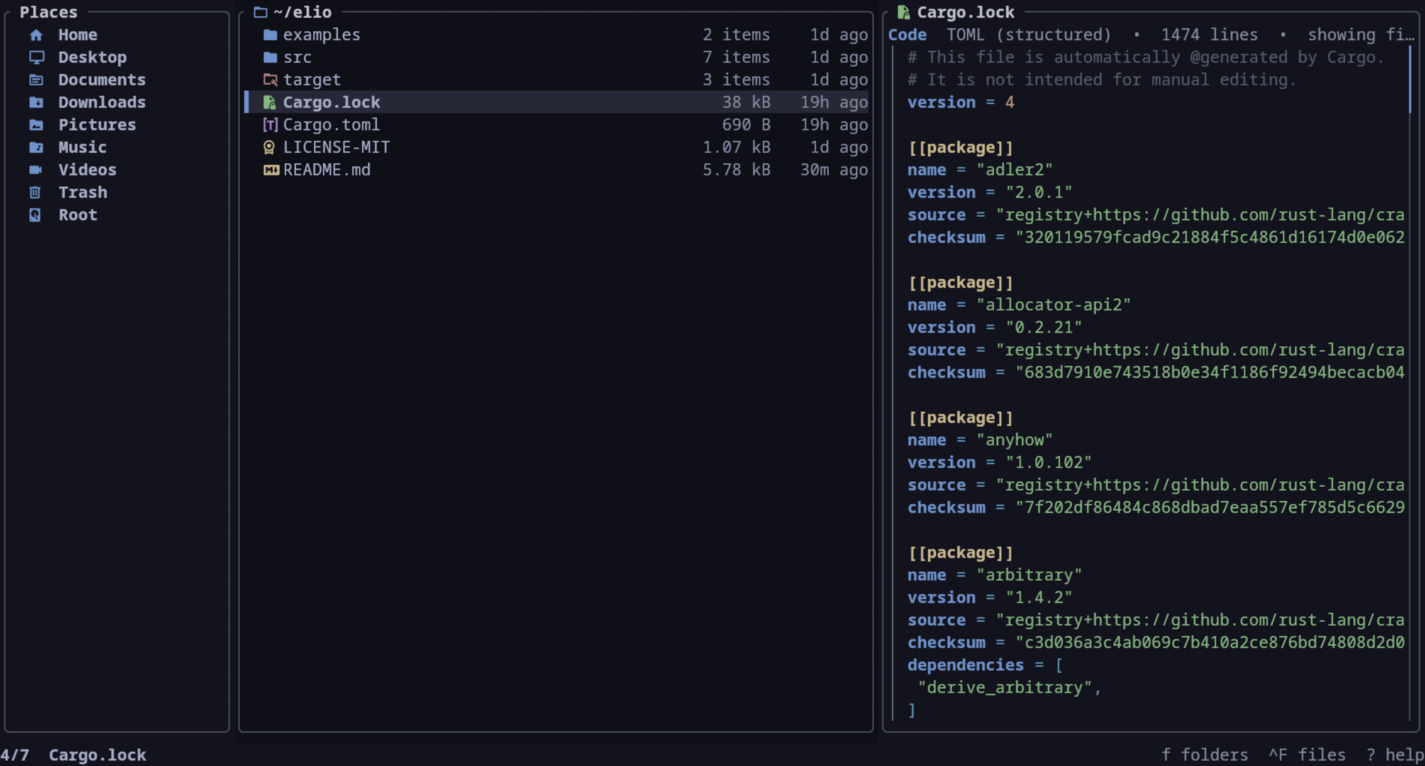
Task: Select the Code badge in the preview header
Action: point(906,34)
